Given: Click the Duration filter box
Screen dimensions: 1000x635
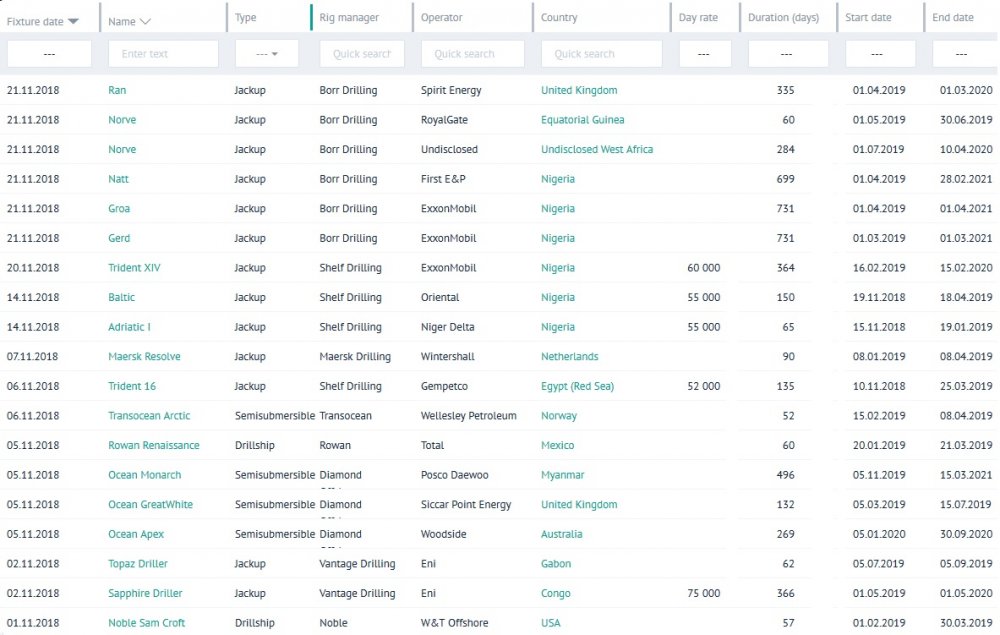Looking at the screenshot, I should tap(788, 54).
